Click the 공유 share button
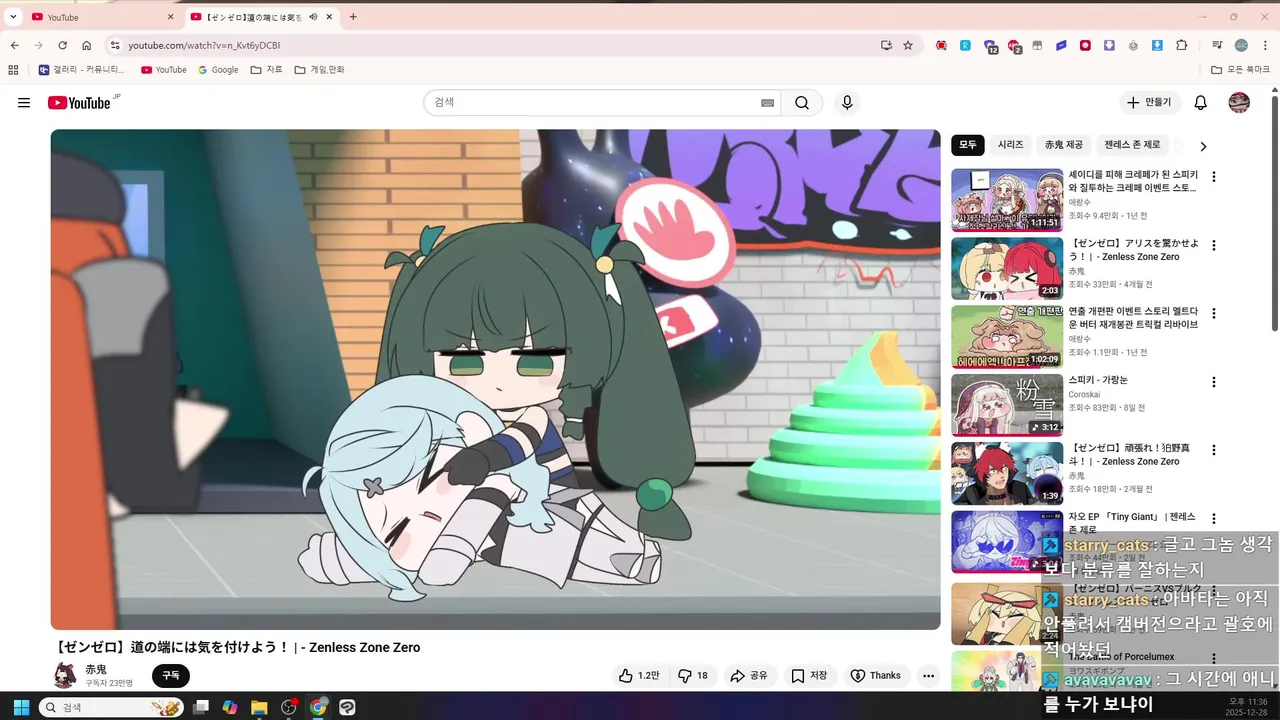Screen dimensions: 1280x720 point(749,676)
